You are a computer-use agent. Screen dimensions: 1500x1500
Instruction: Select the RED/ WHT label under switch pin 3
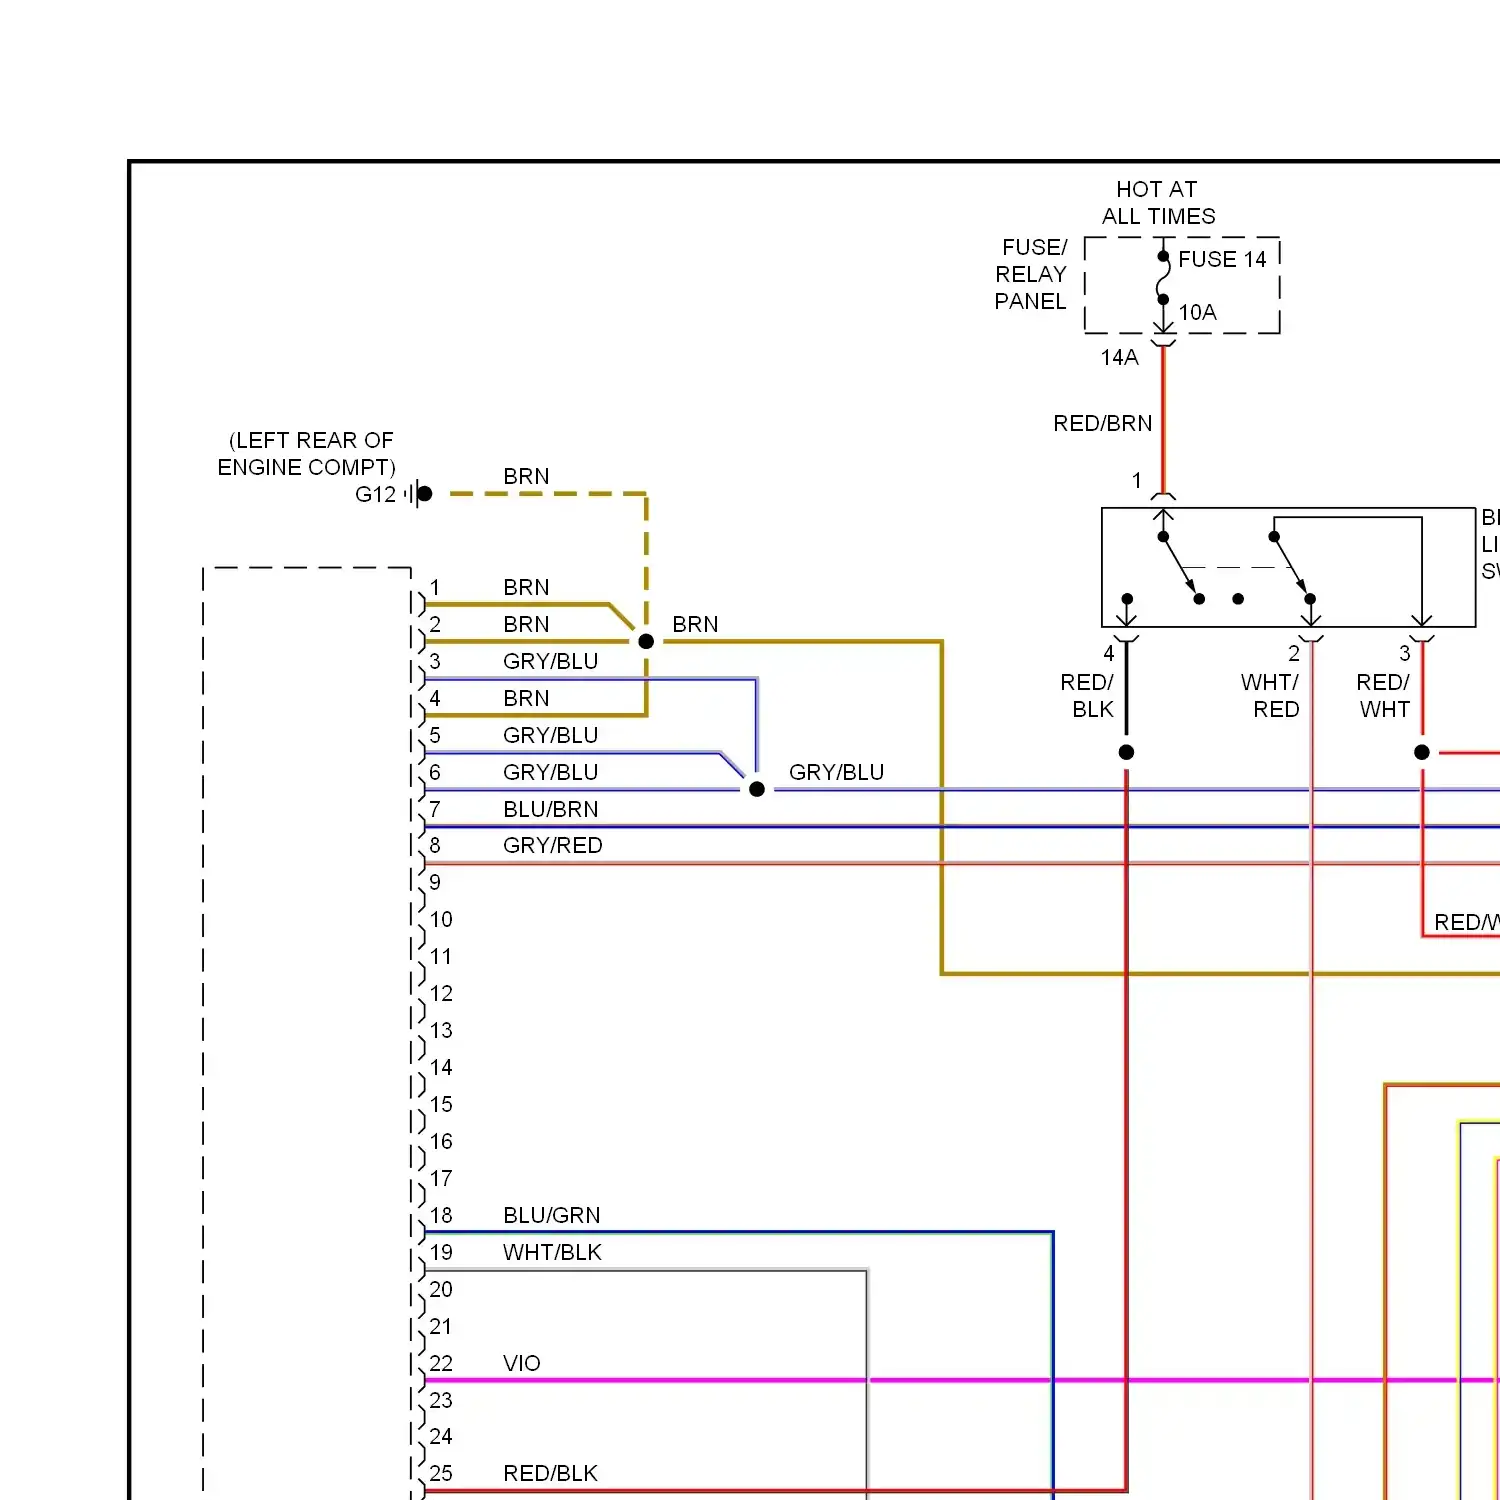coord(1384,696)
